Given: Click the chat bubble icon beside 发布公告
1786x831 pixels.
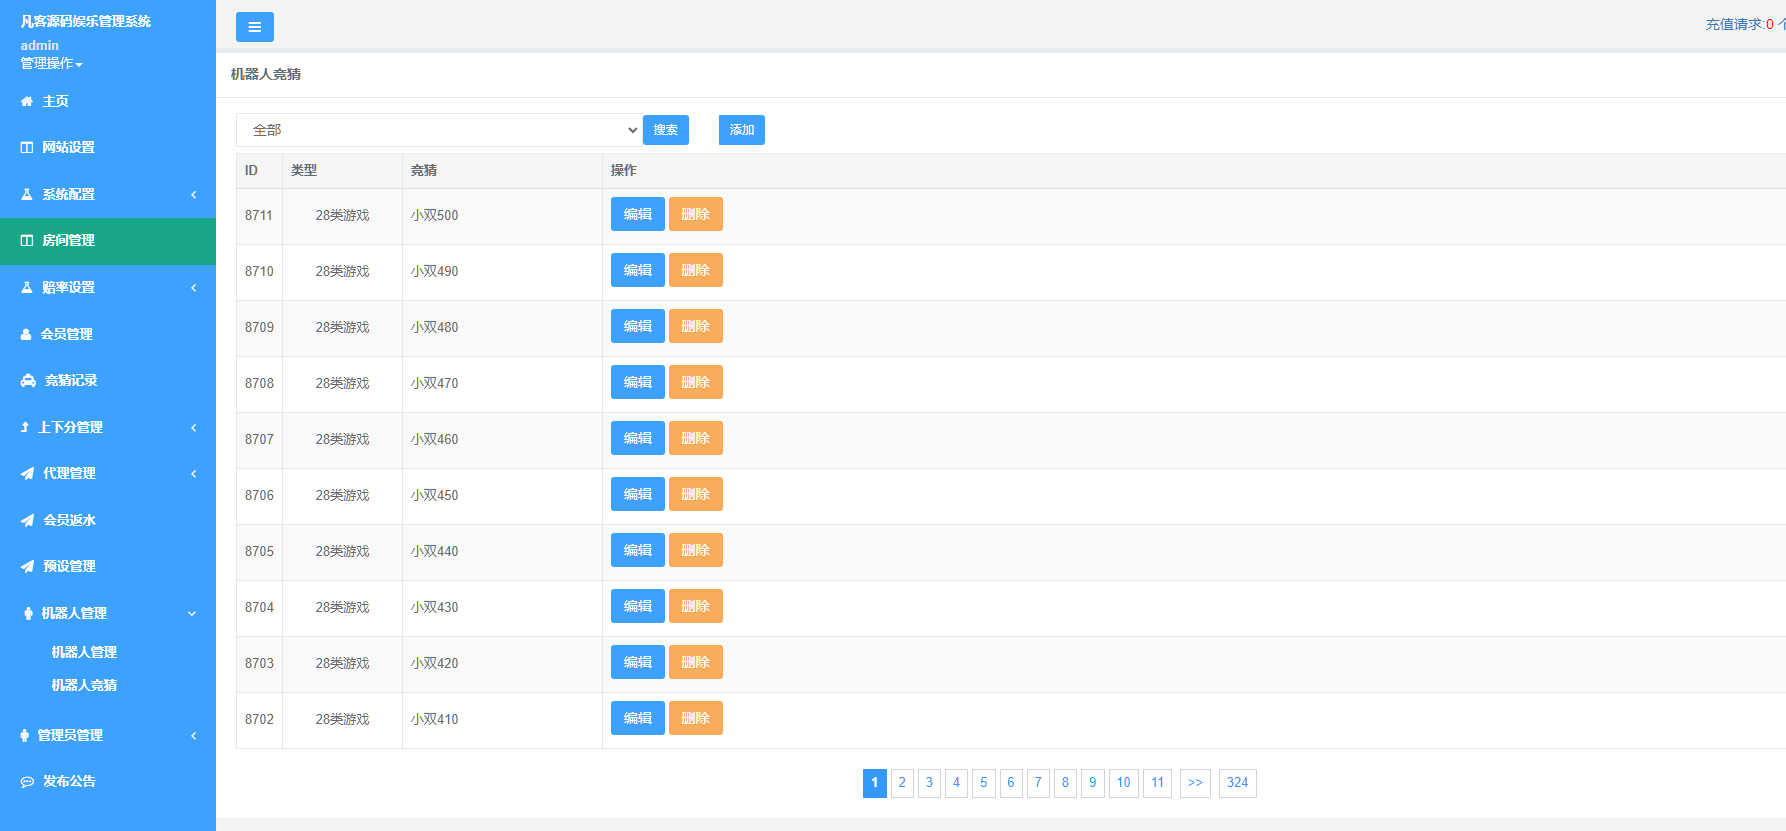Looking at the screenshot, I should (x=27, y=782).
